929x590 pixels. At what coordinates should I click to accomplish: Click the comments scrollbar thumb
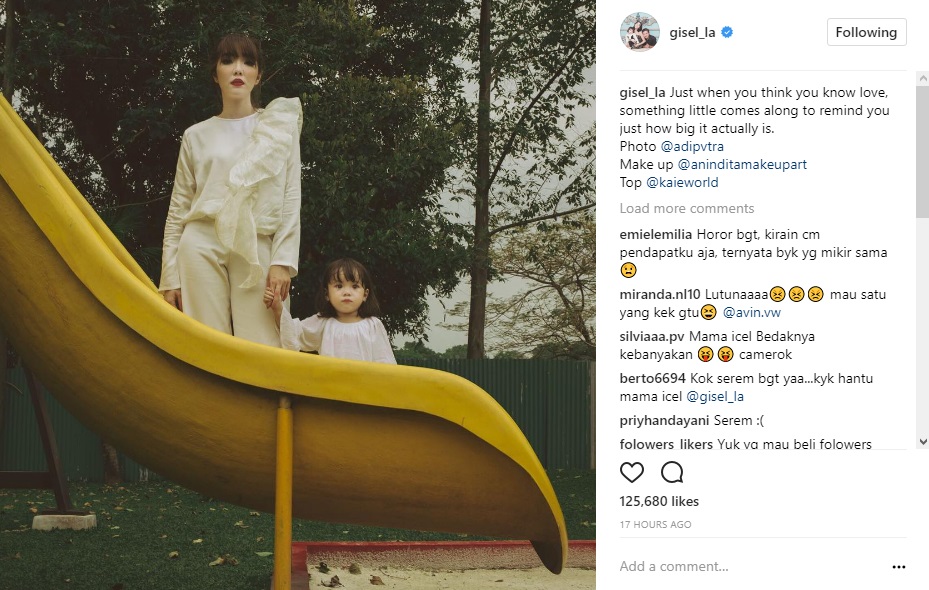click(922, 152)
